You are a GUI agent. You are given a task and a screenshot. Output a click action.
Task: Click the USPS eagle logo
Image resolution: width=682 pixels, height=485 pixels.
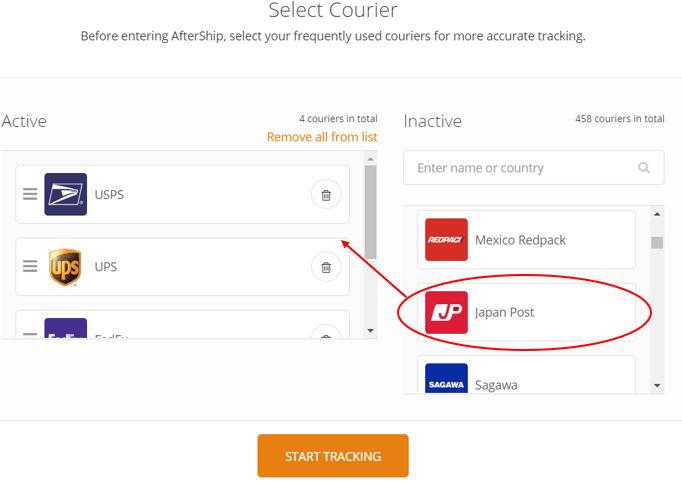click(66, 194)
